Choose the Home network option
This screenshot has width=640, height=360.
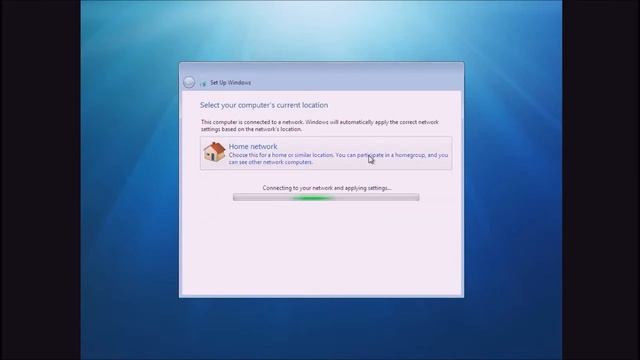326,153
